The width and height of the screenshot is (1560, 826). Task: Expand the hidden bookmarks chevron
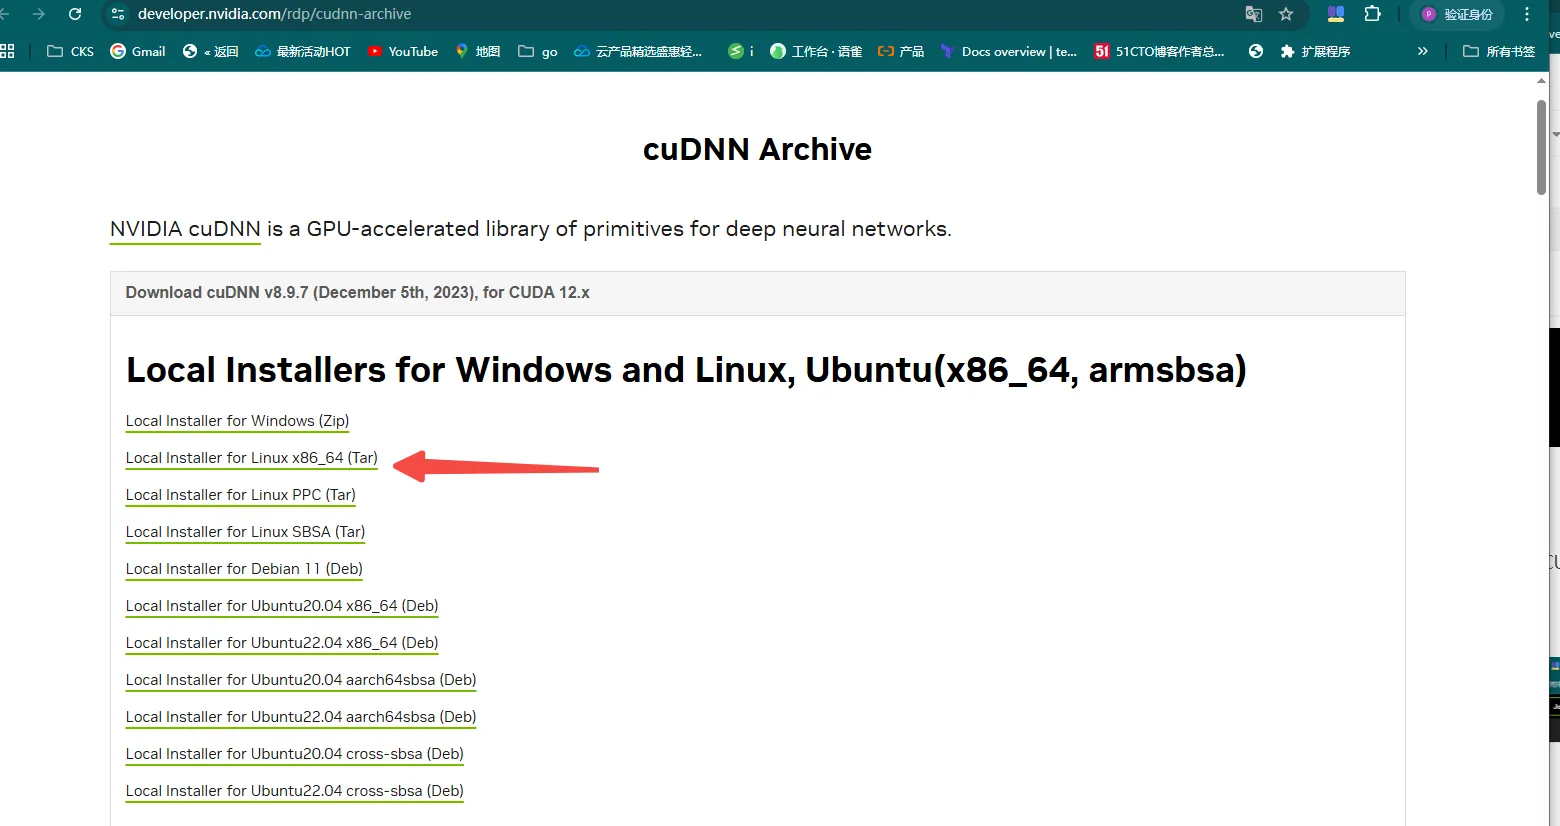point(1422,51)
